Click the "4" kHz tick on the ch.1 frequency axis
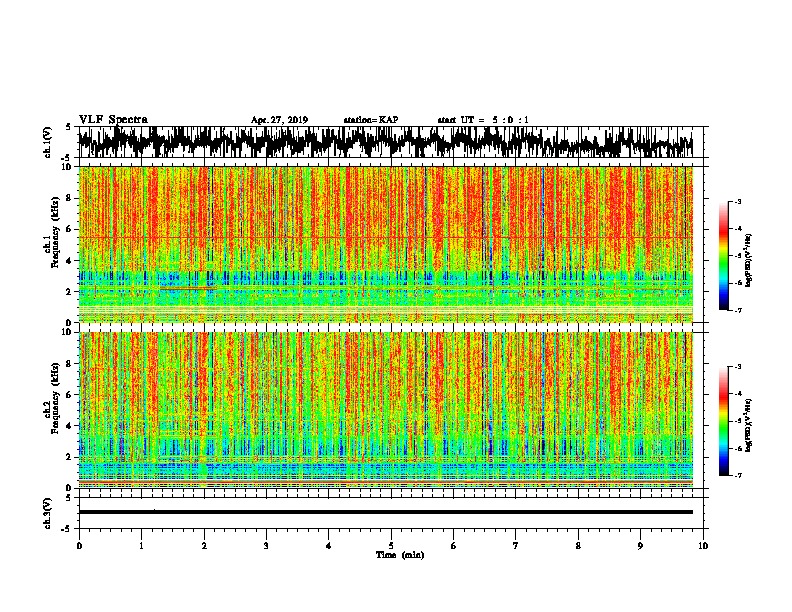Image resolution: width=792 pixels, height=612 pixels. [x=70, y=261]
